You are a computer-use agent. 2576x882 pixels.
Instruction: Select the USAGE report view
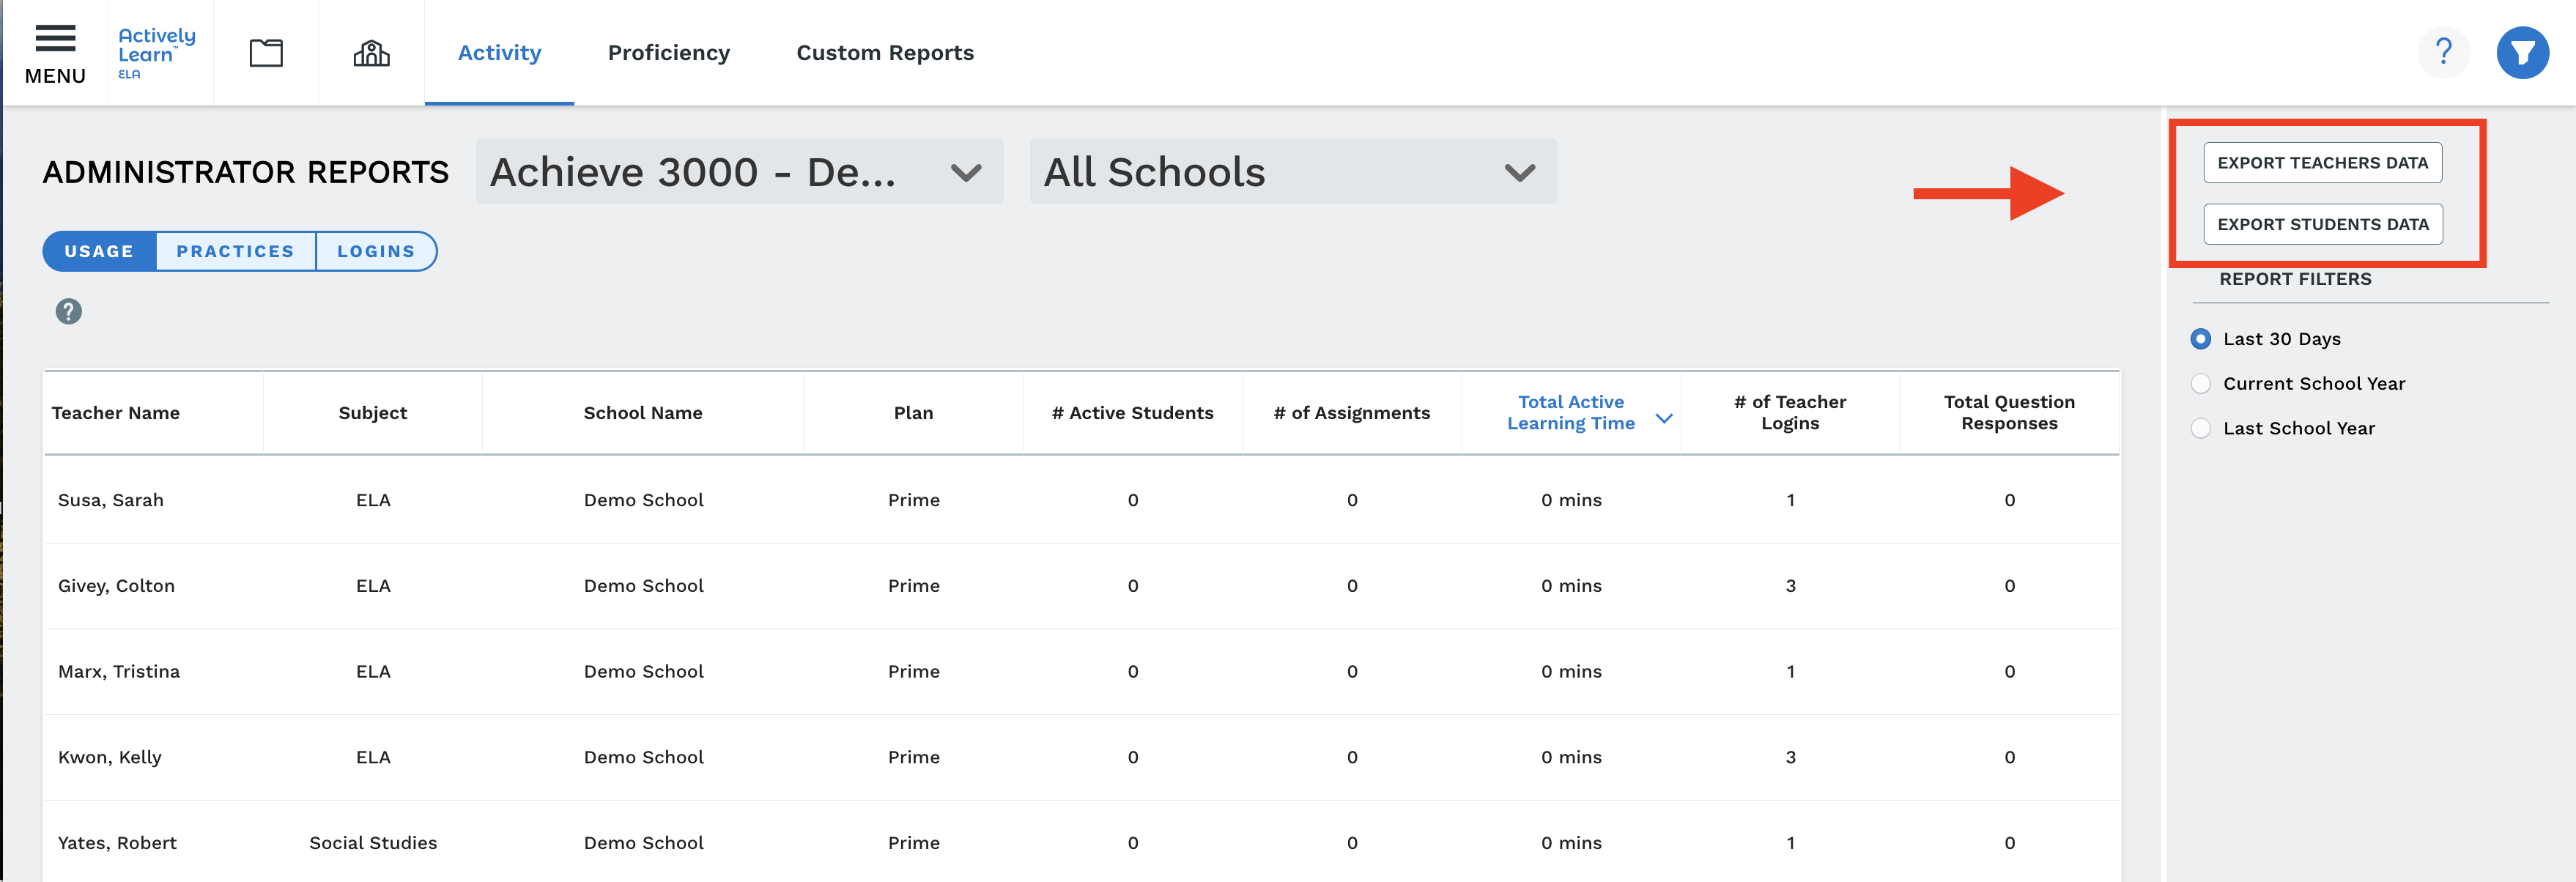(x=99, y=251)
